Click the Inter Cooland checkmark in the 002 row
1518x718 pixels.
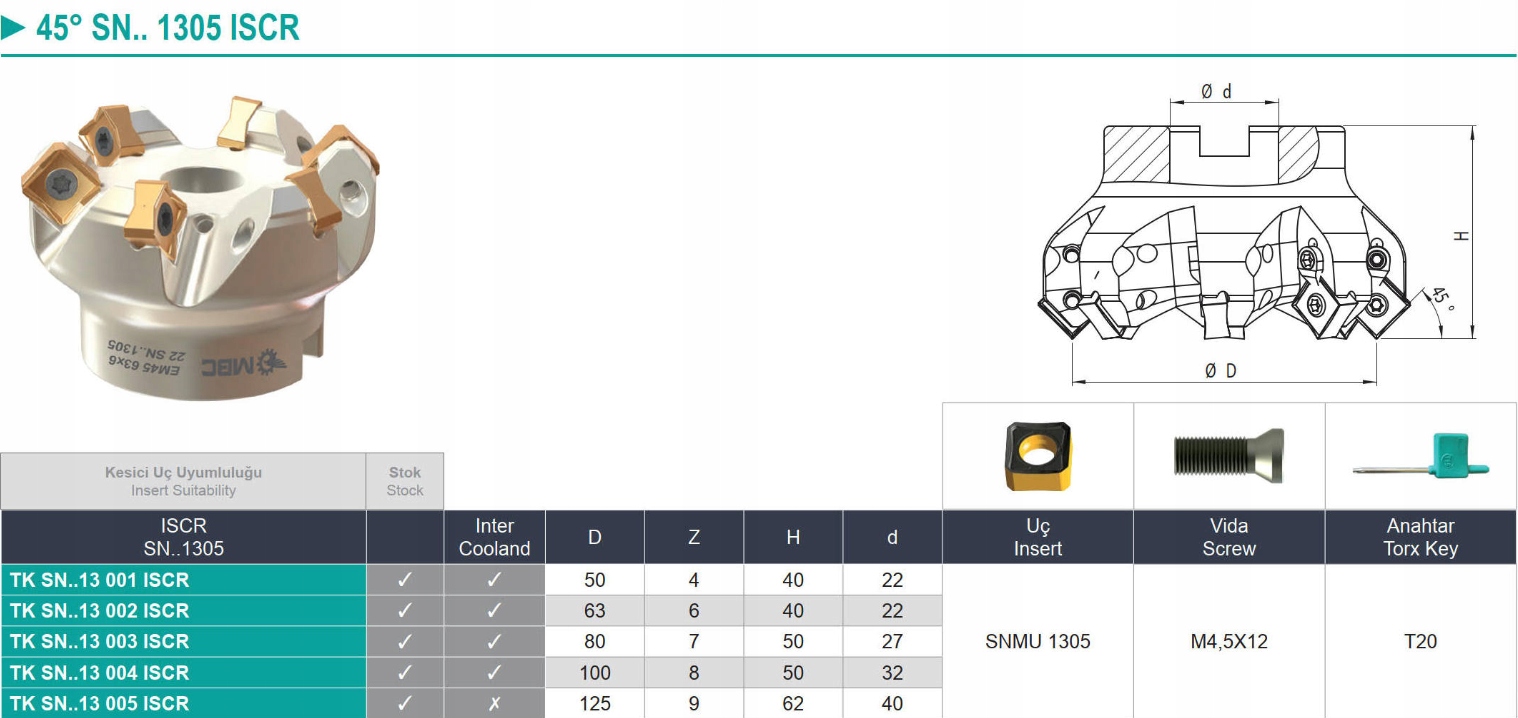coord(495,611)
